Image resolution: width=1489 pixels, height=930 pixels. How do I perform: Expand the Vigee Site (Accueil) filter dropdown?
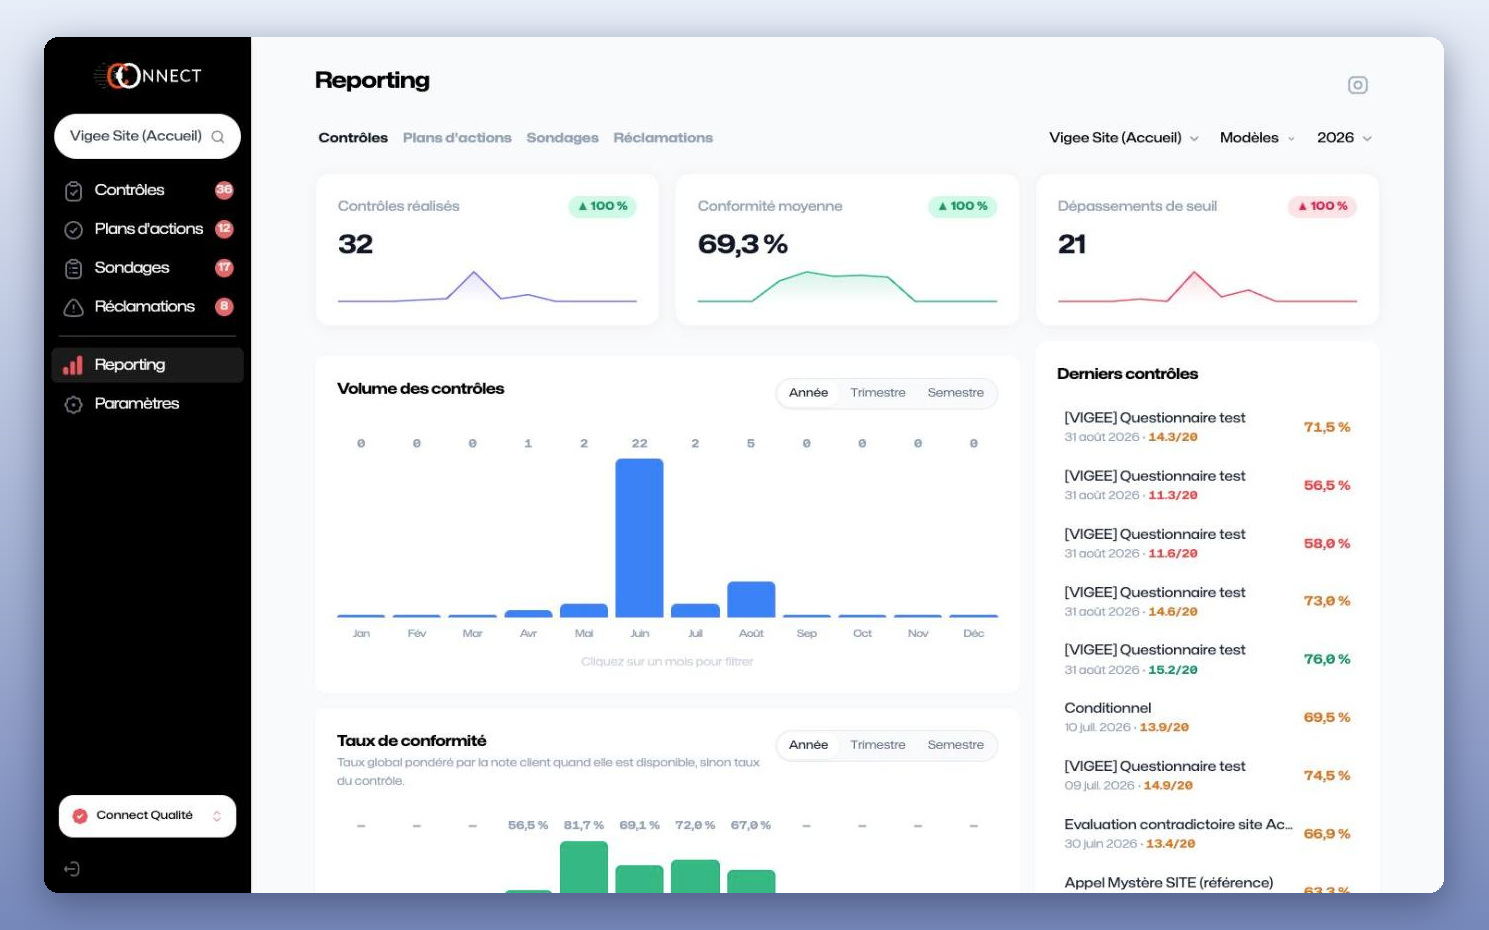tap(1123, 138)
